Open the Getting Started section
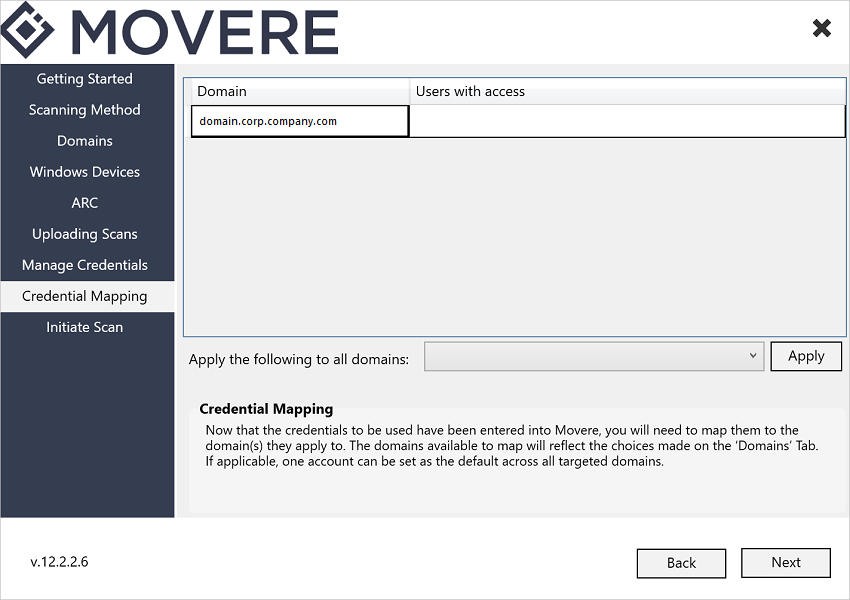 (x=85, y=79)
